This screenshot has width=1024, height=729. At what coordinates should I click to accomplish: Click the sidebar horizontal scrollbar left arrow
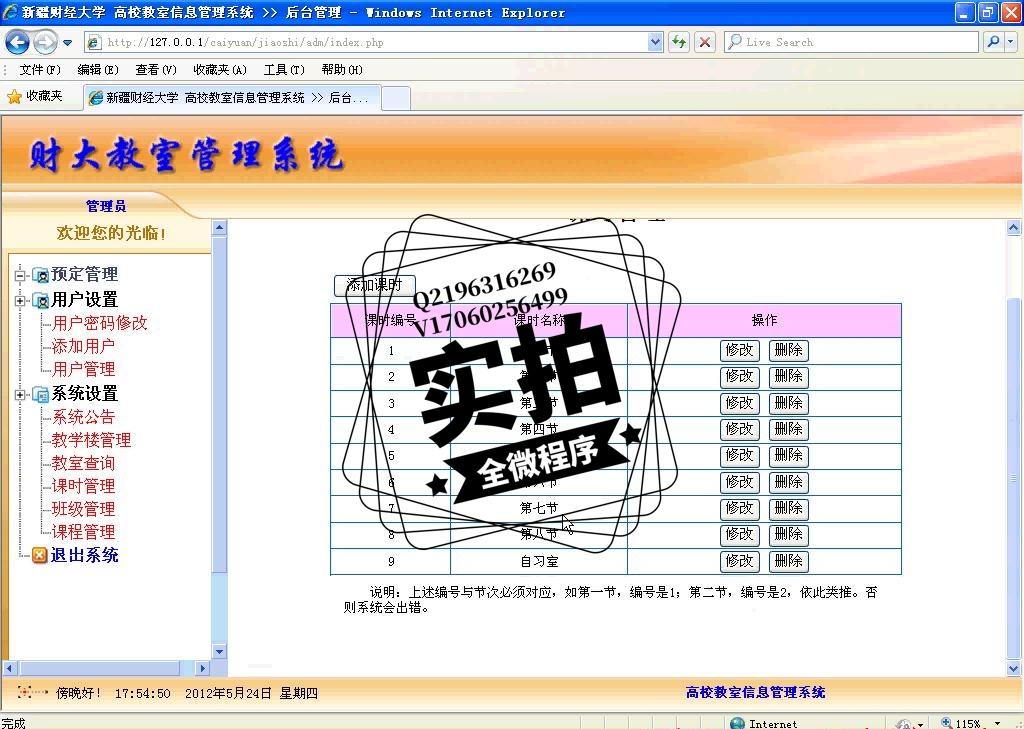(x=9, y=668)
